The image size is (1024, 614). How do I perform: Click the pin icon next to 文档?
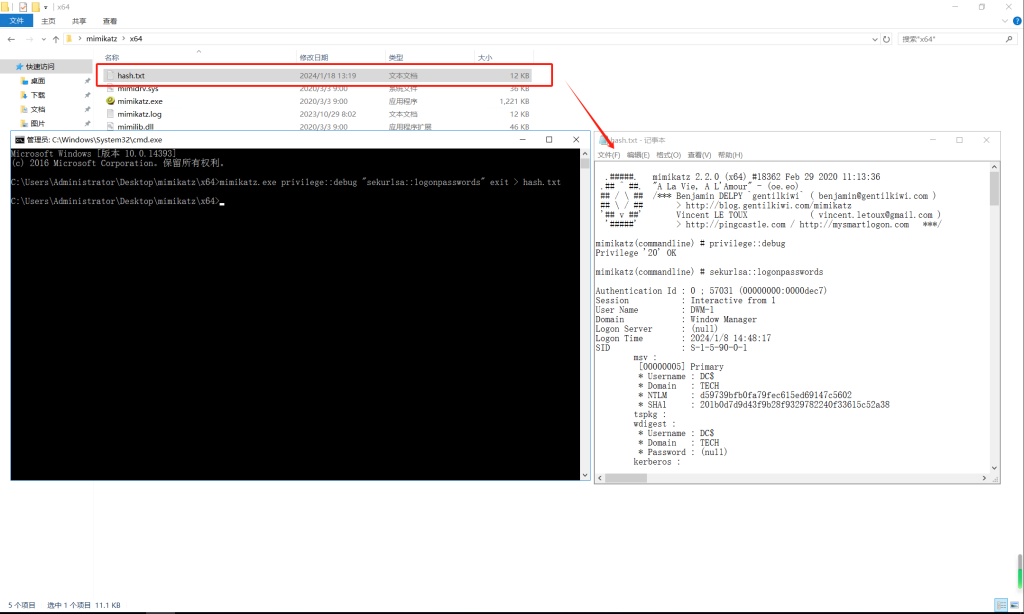click(88, 110)
